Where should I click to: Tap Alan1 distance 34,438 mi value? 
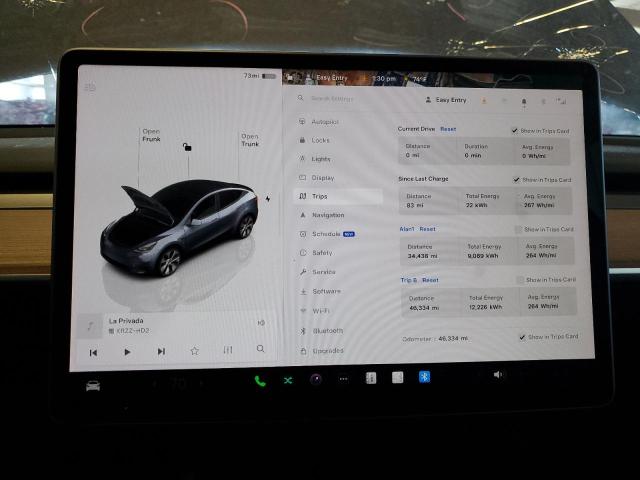coord(422,256)
